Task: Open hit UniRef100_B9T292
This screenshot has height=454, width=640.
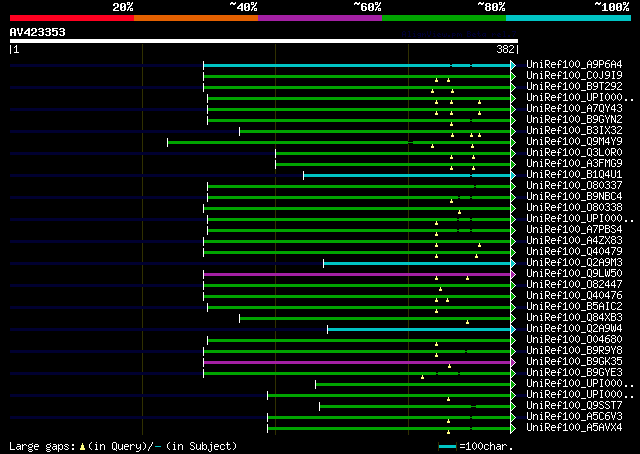Action: 574,87
